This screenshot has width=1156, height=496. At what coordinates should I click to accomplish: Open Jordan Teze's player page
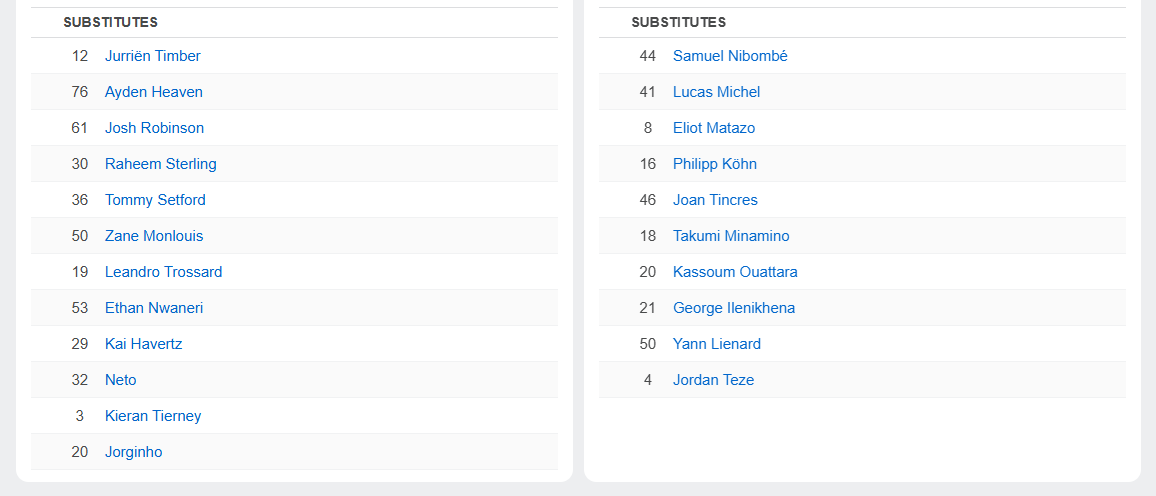tap(713, 380)
